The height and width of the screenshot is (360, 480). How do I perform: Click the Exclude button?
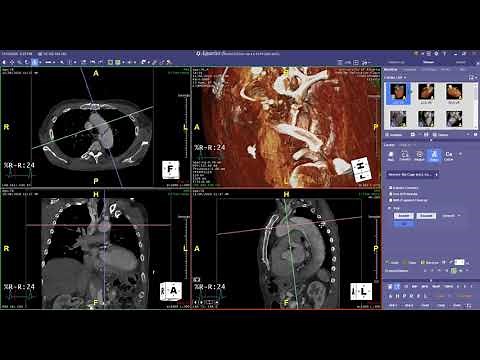426,216
